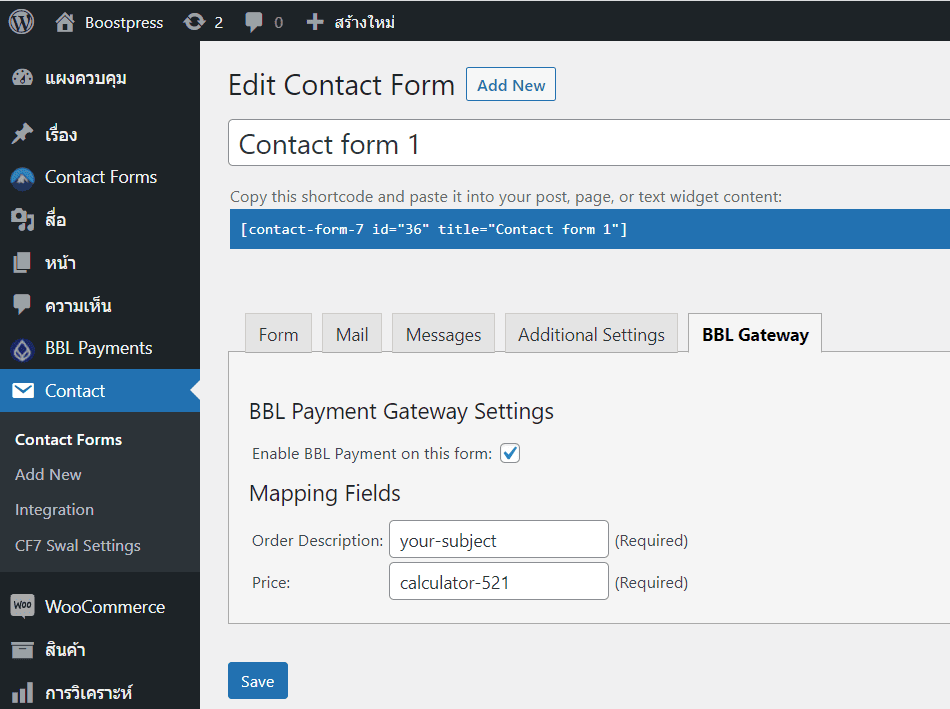Disable BBL Payment on this form checkbox
The height and width of the screenshot is (709, 950).
point(510,453)
